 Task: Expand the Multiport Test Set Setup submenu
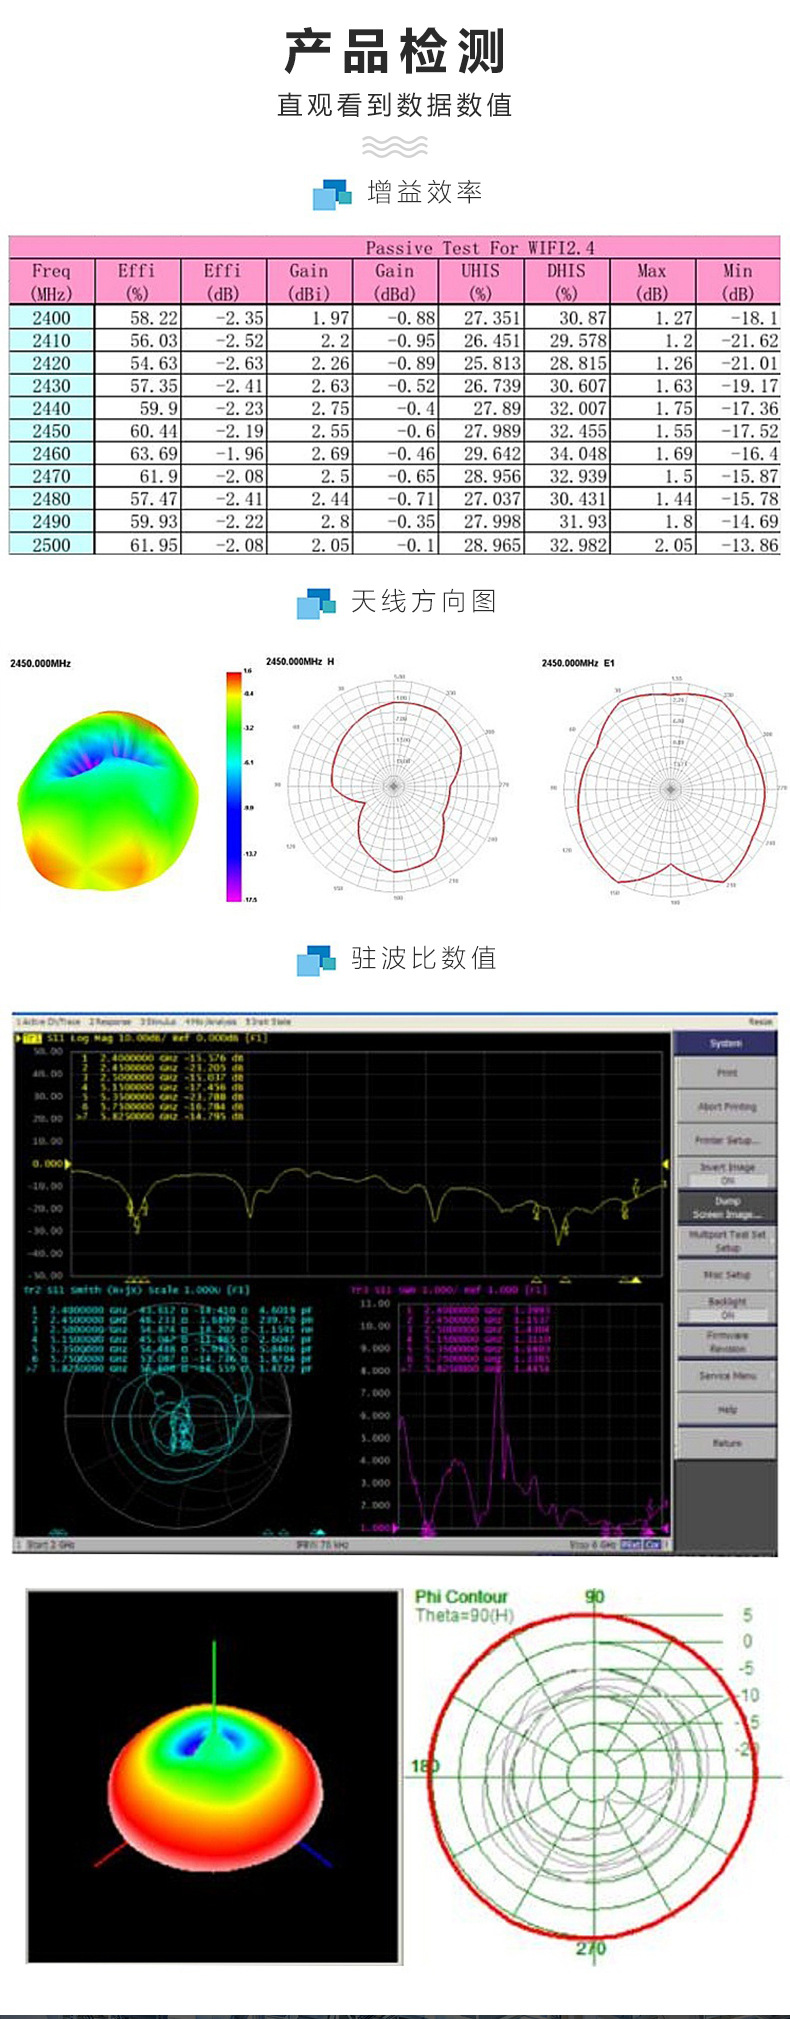pos(727,1241)
